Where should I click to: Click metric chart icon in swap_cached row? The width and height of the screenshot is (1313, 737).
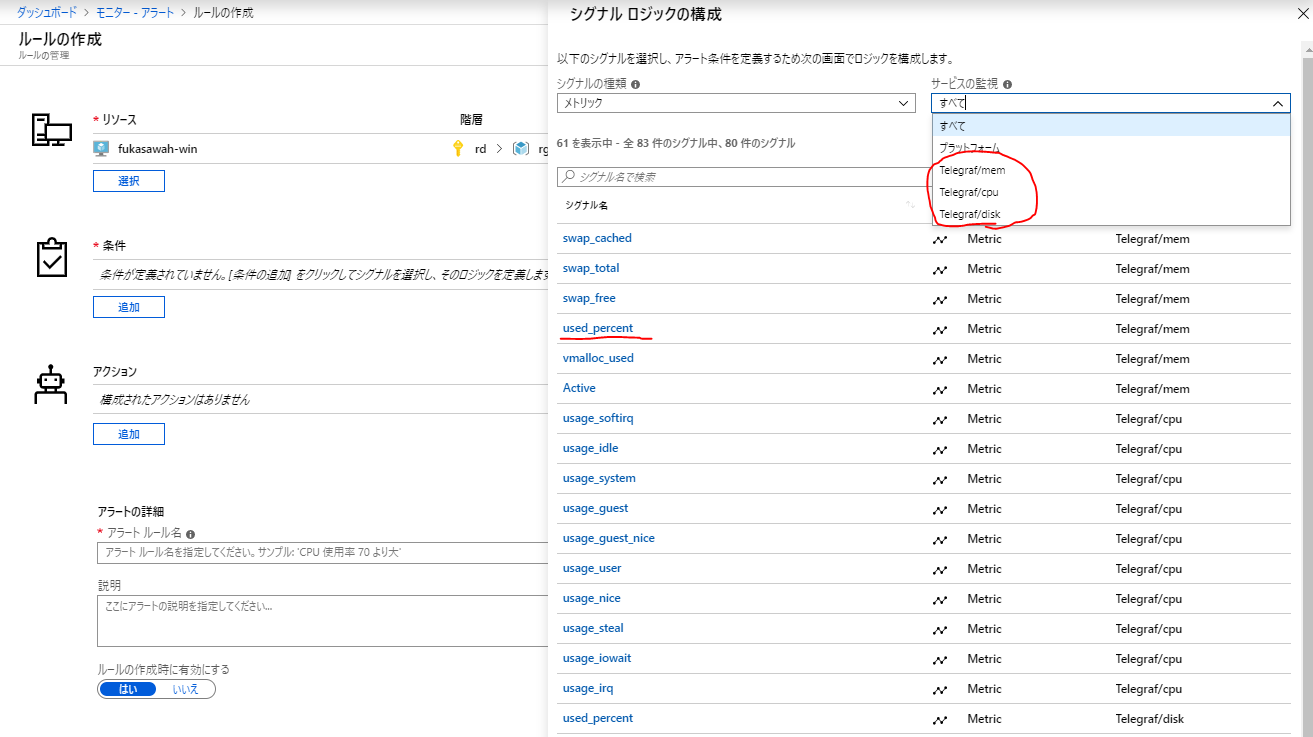940,239
